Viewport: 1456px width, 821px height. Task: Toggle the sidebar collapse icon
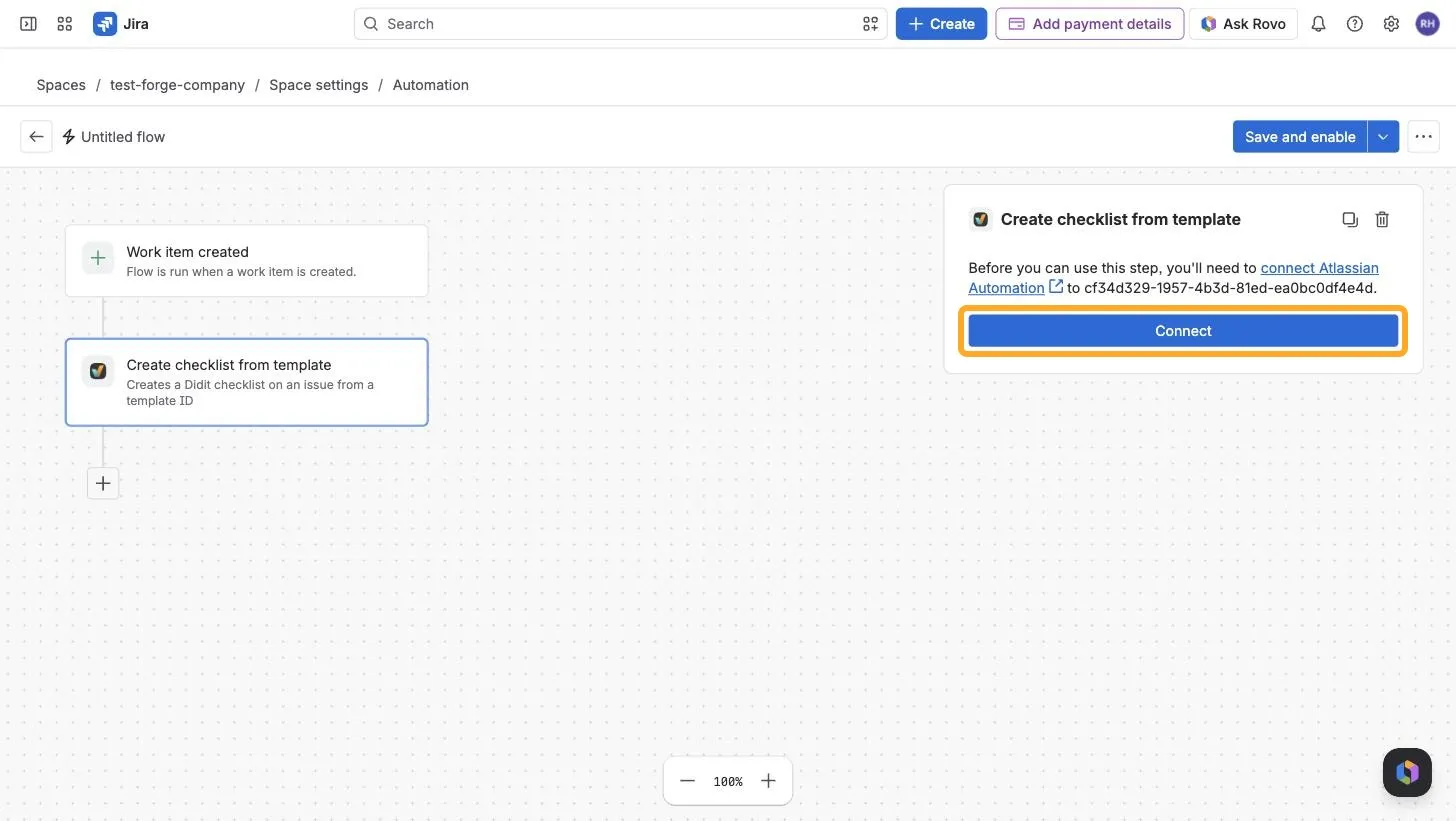(x=28, y=24)
